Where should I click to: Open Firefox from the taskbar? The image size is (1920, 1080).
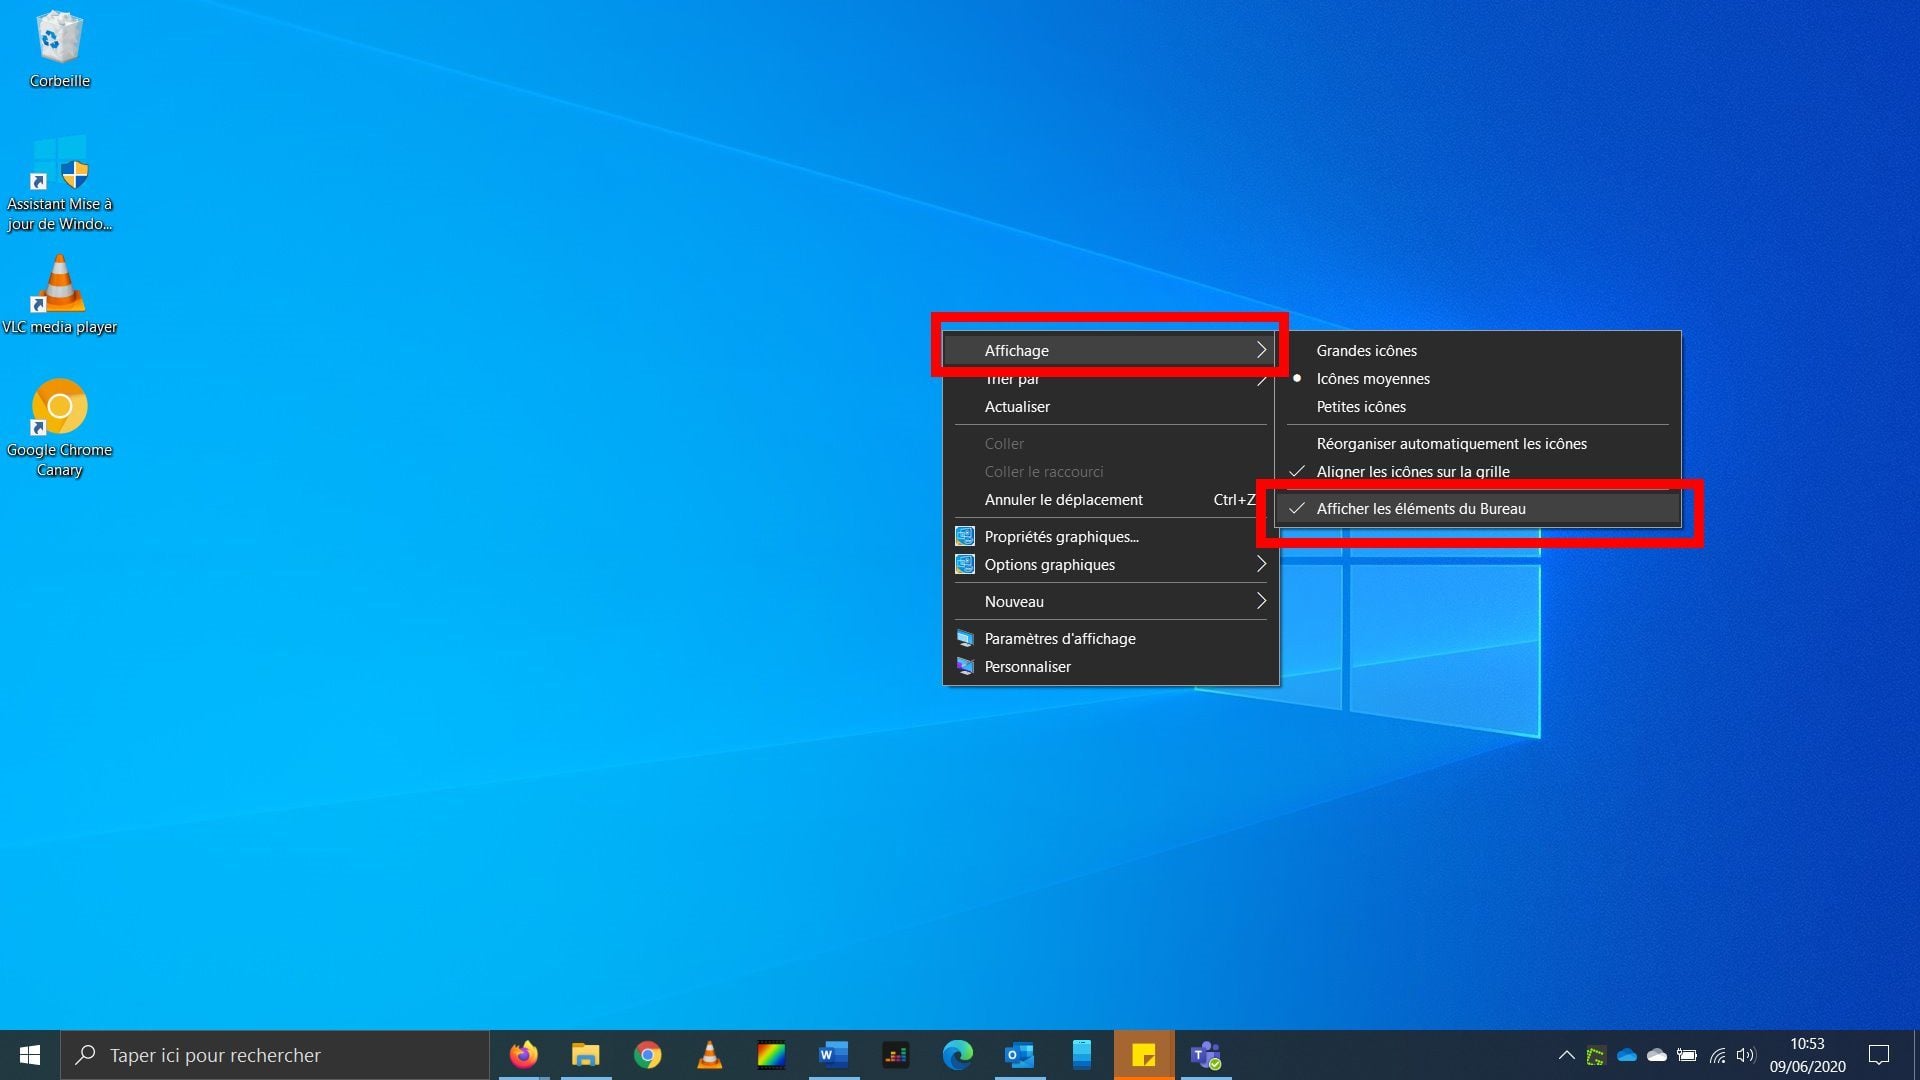coord(523,1055)
